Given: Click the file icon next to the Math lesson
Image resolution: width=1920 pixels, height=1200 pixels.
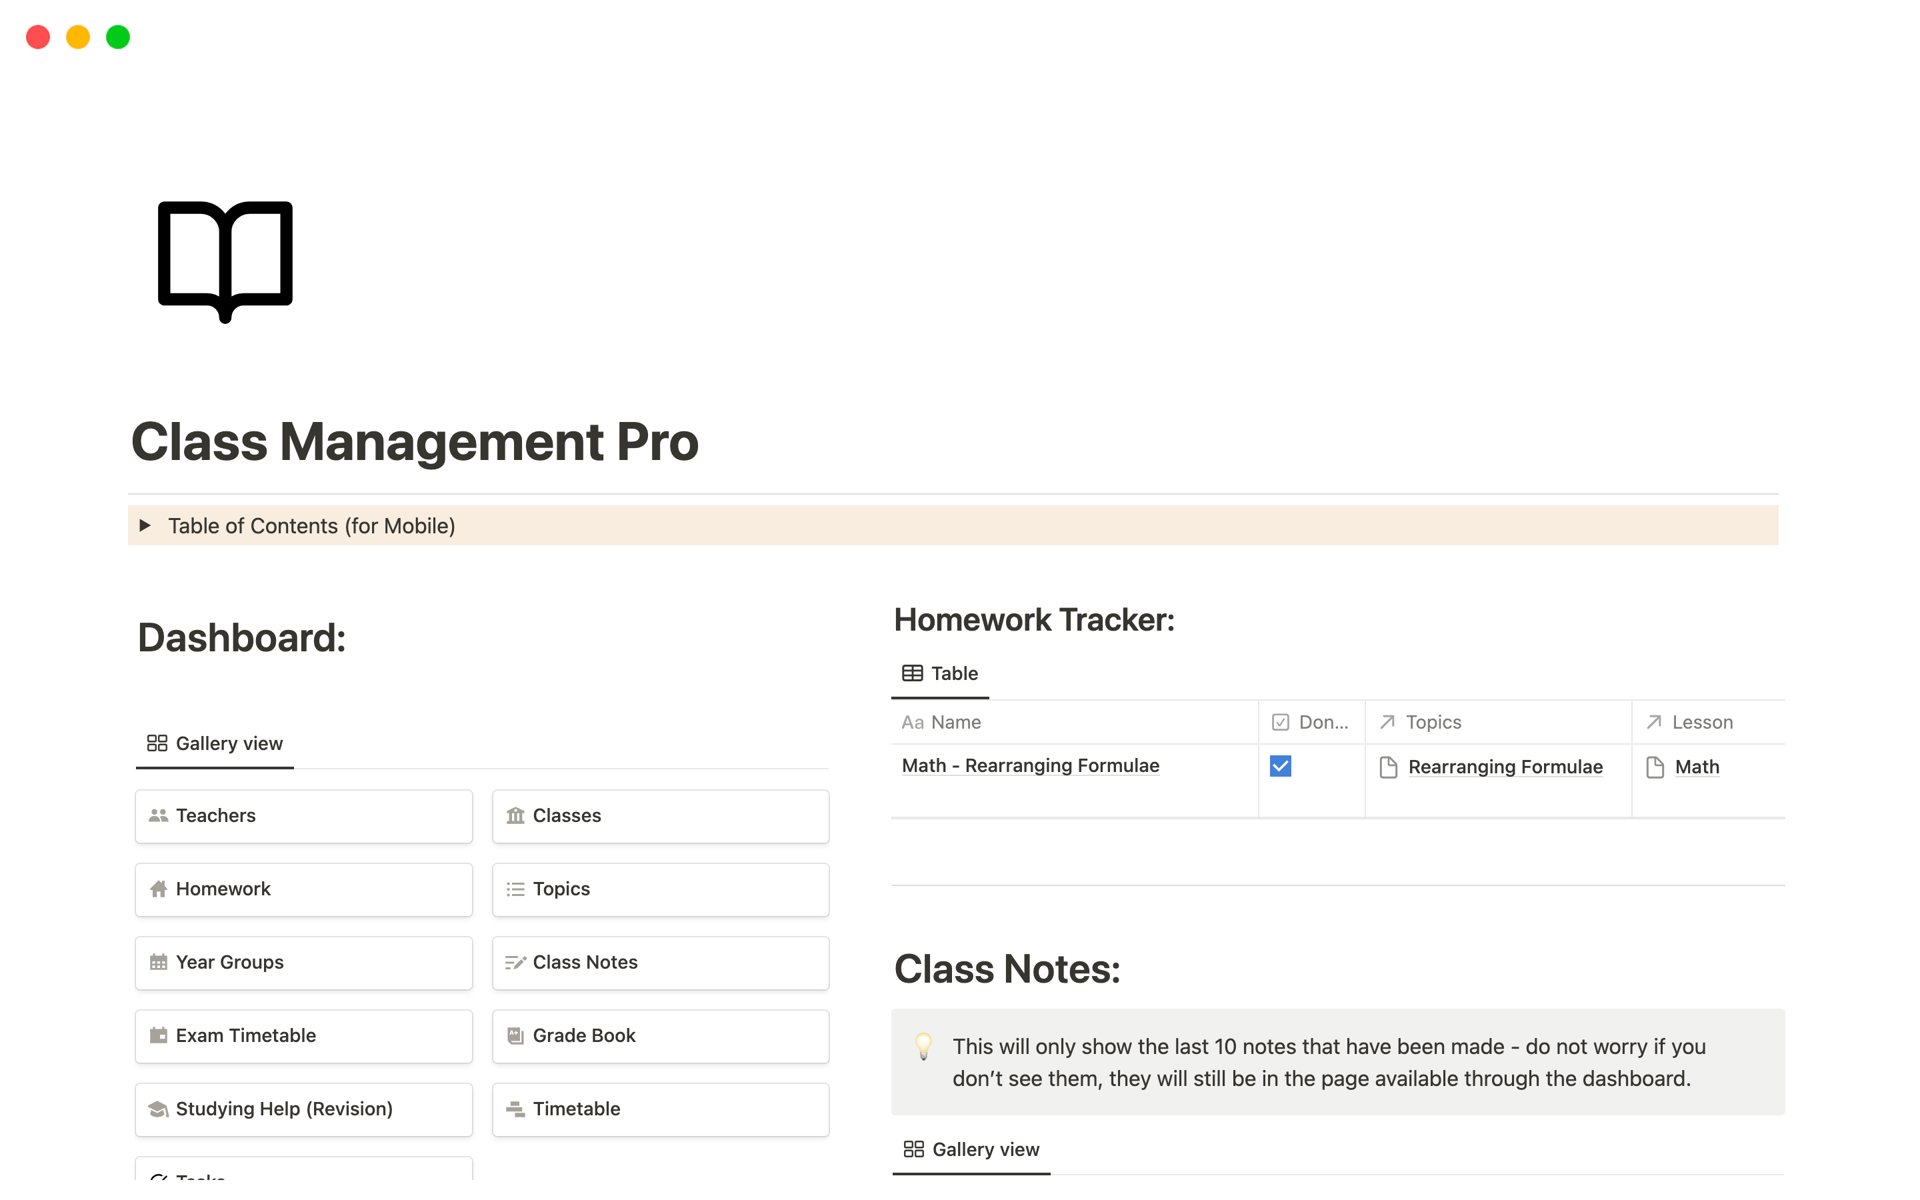Looking at the screenshot, I should pos(1655,766).
